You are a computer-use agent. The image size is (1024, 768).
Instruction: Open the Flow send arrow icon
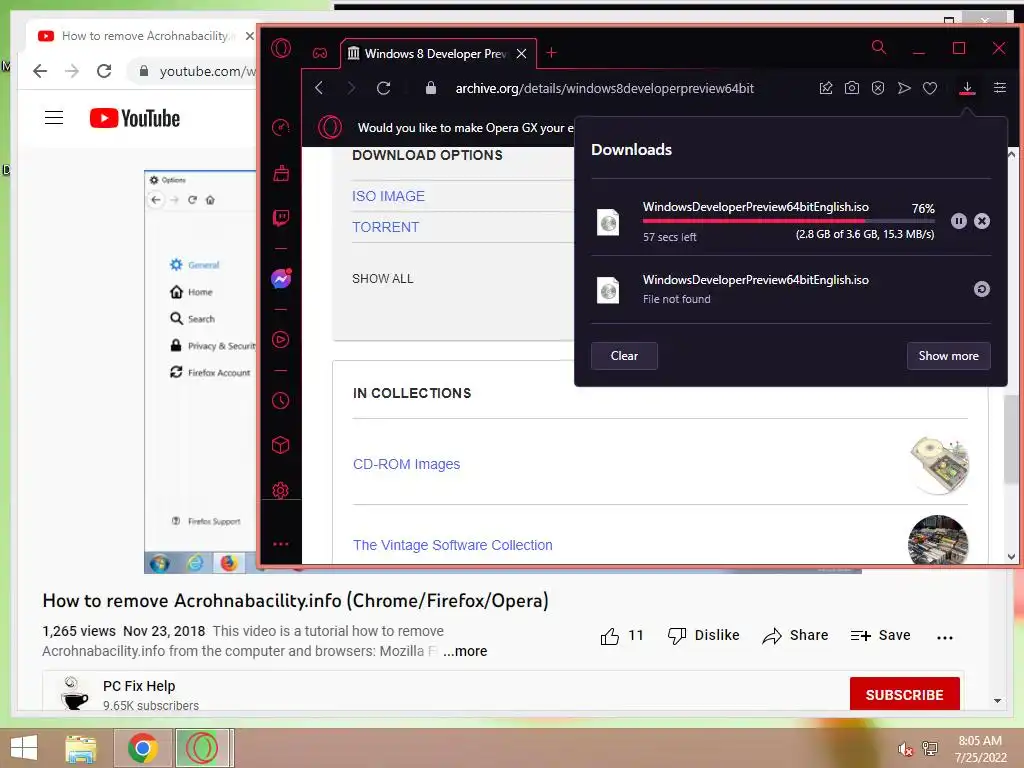[904, 88]
